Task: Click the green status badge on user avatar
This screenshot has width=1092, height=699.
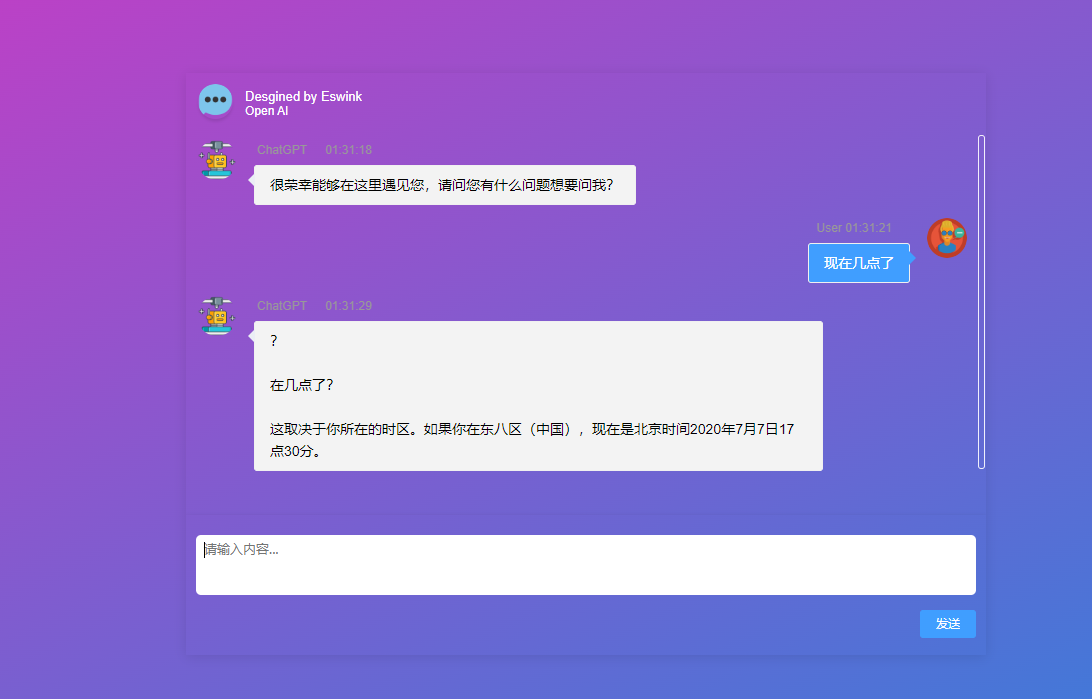Action: tap(959, 233)
